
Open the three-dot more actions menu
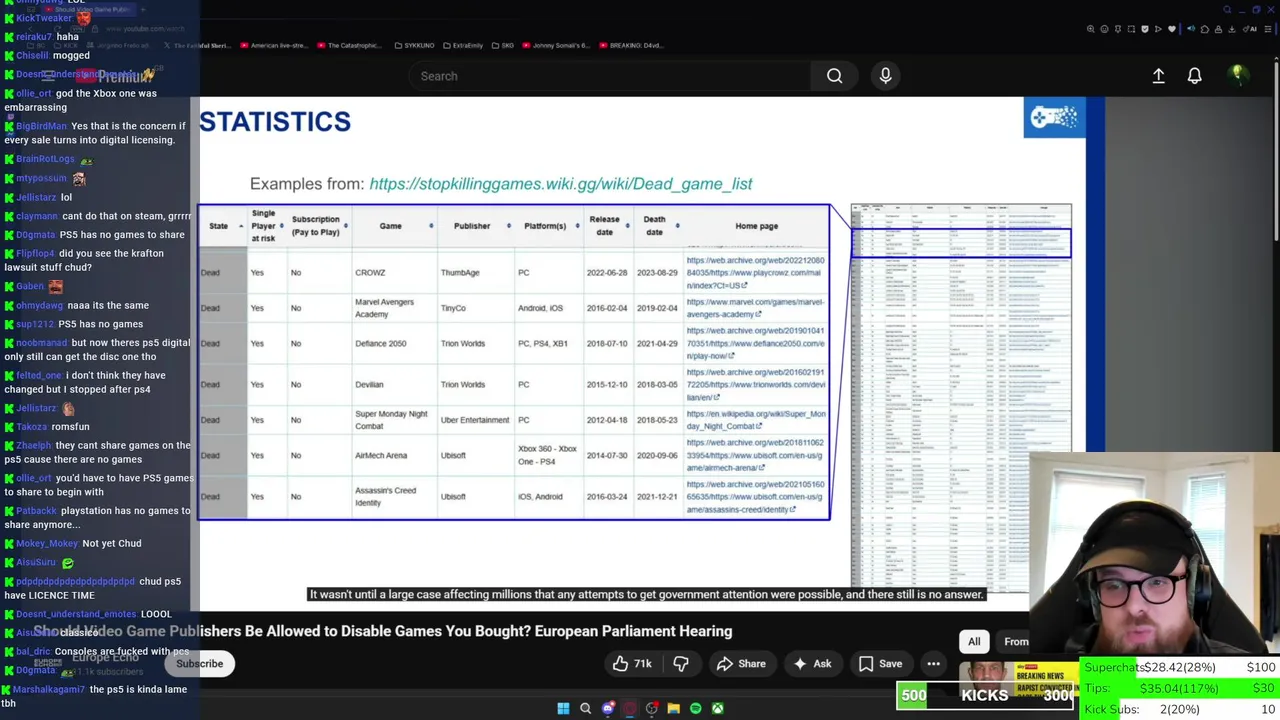click(x=933, y=664)
